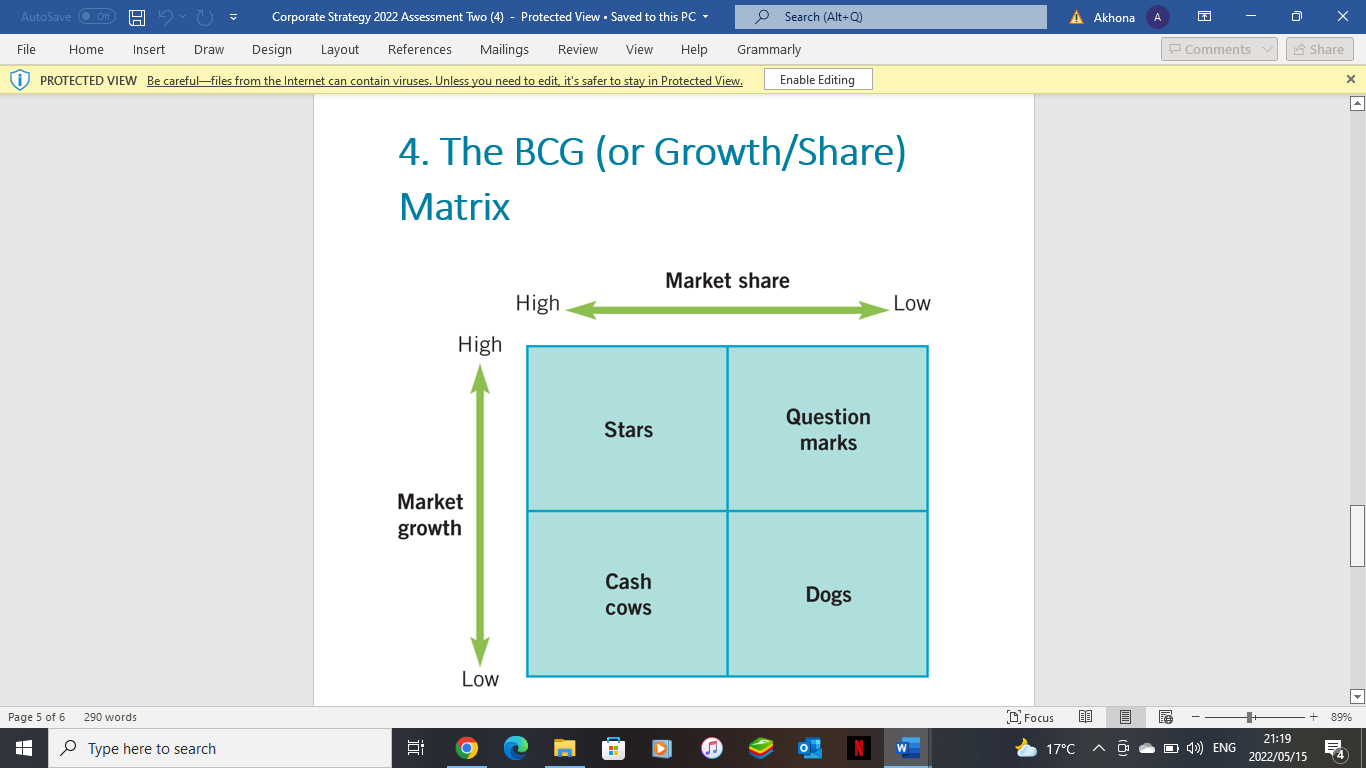
Task: Click the Undo arrow icon
Action: (167, 17)
